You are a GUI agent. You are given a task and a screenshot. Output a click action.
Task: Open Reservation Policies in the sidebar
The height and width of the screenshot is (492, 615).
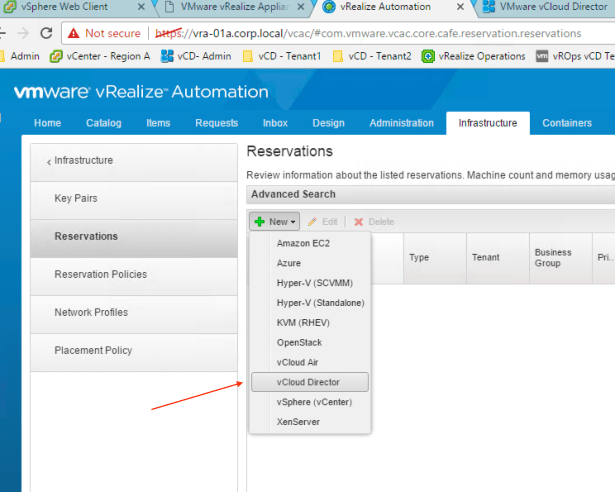coord(100,275)
